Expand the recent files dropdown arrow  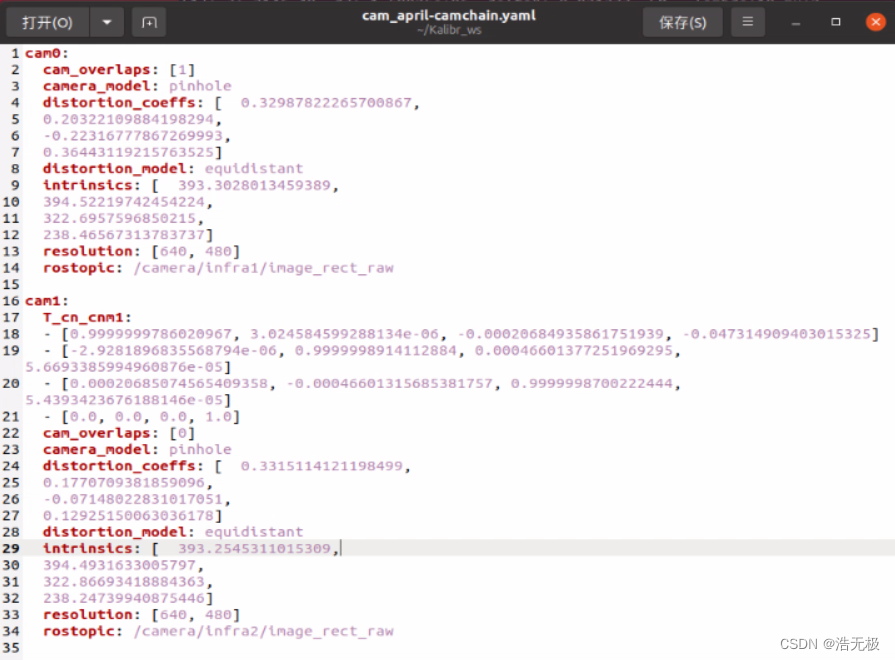(107, 22)
